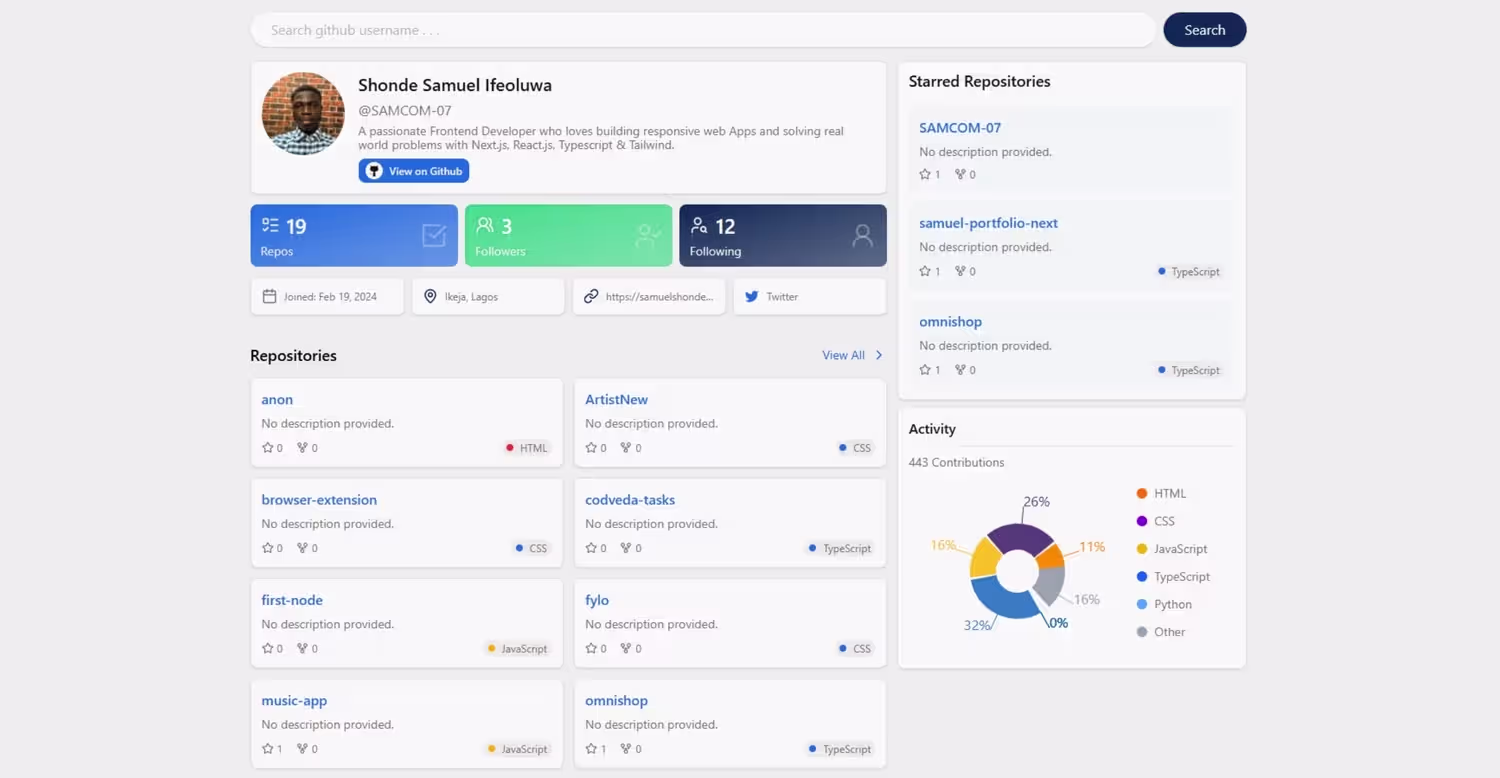1500x778 pixels.
Task: Open the codveda-tasks repository link
Action: [x=630, y=500]
